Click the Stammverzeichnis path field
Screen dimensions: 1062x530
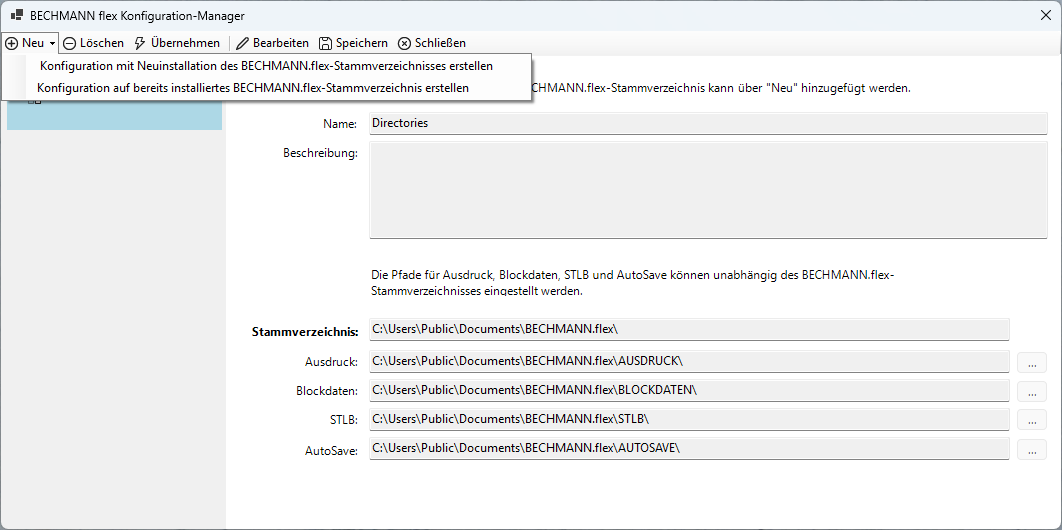pos(689,329)
